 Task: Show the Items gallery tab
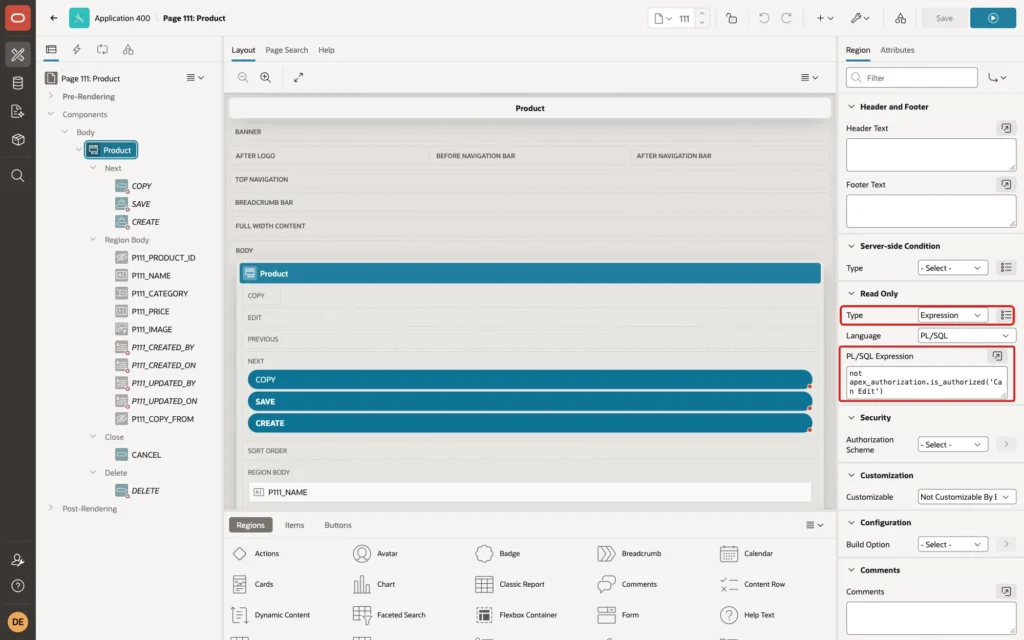point(295,525)
